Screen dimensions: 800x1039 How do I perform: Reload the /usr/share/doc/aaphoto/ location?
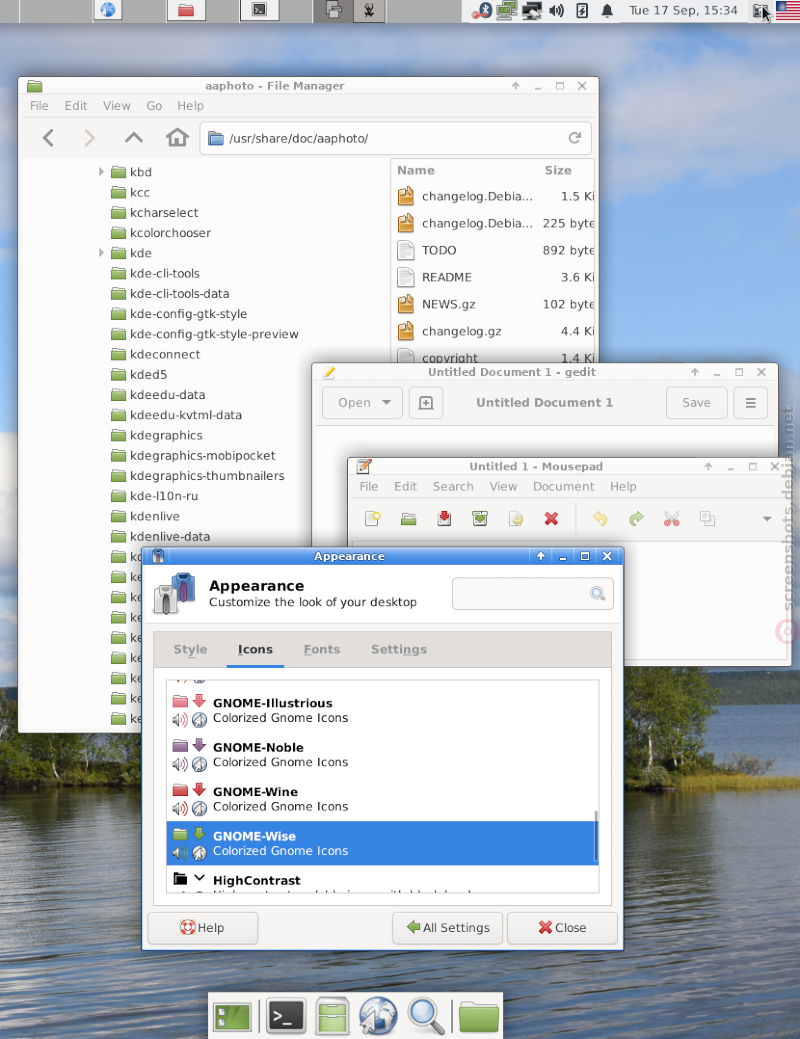coord(575,138)
